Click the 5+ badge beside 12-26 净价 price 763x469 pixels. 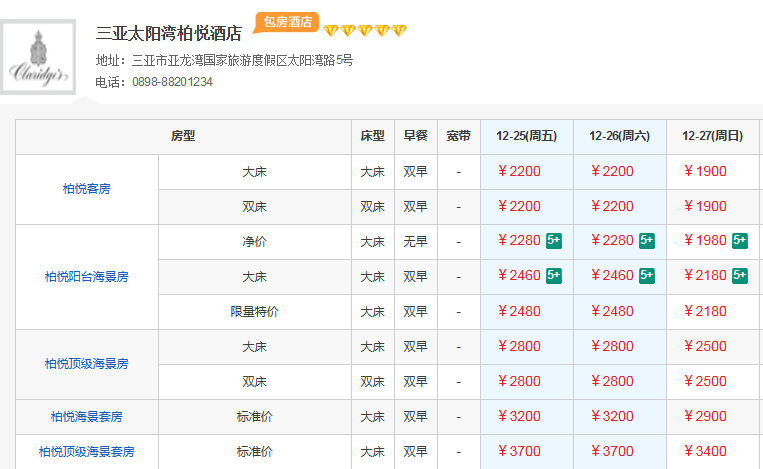[x=647, y=240]
